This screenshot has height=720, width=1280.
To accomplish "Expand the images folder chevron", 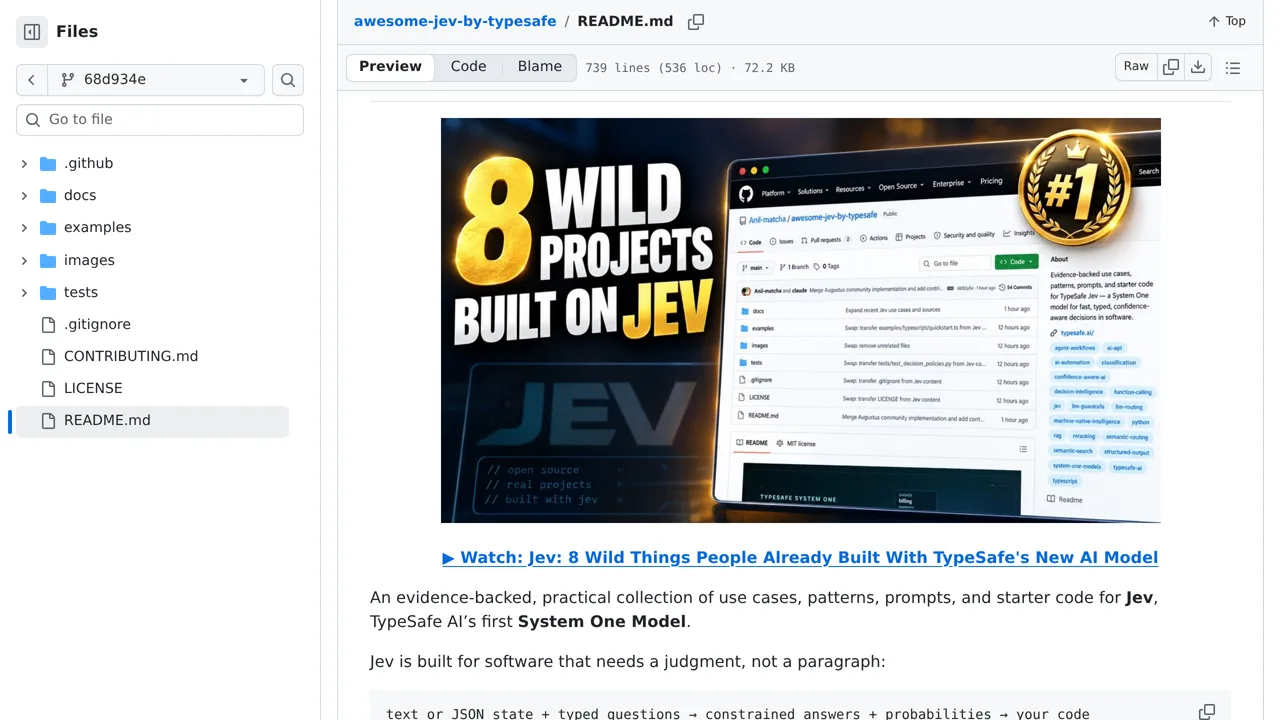I will [x=24, y=261].
